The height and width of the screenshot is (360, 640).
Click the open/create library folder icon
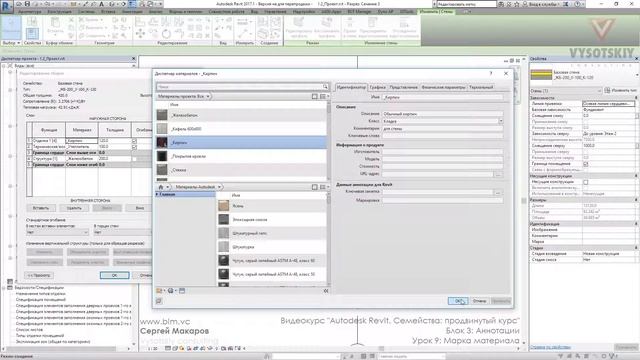click(x=160, y=291)
